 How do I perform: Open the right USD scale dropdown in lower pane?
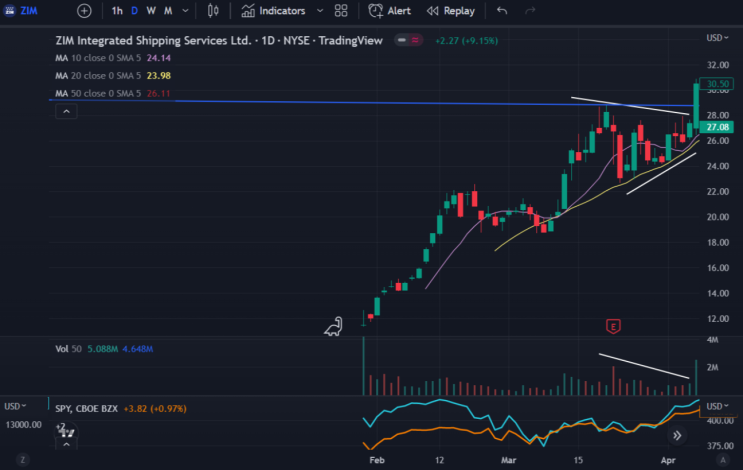pos(718,407)
